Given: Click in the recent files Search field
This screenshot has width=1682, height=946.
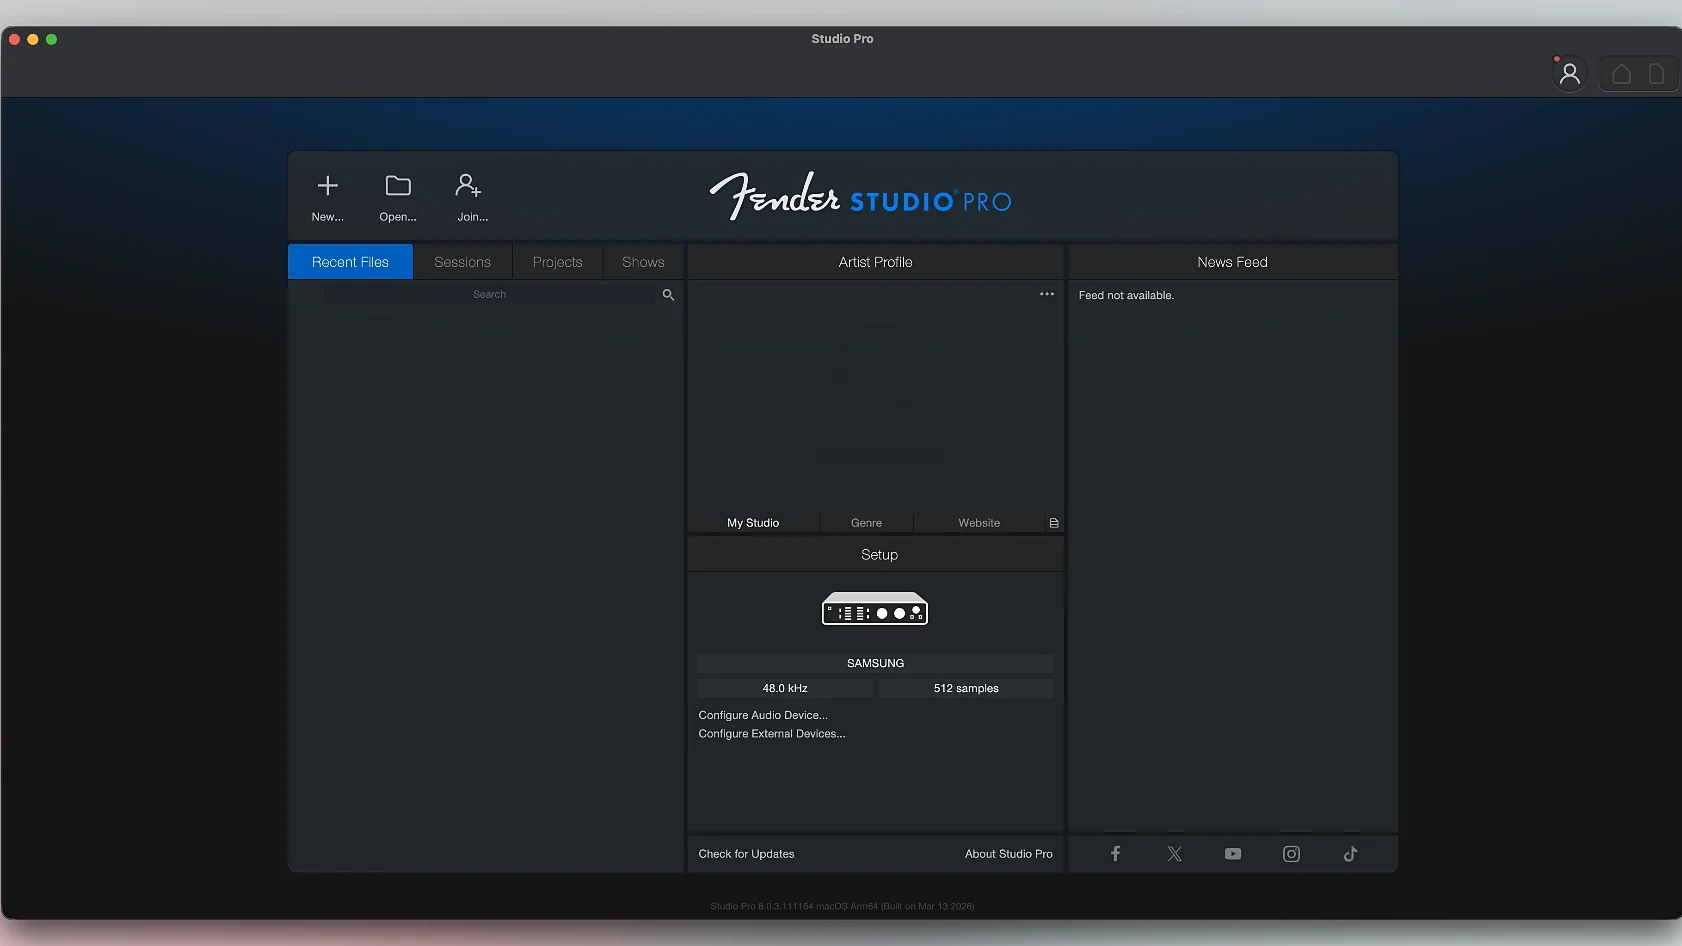Looking at the screenshot, I should (x=489, y=295).
